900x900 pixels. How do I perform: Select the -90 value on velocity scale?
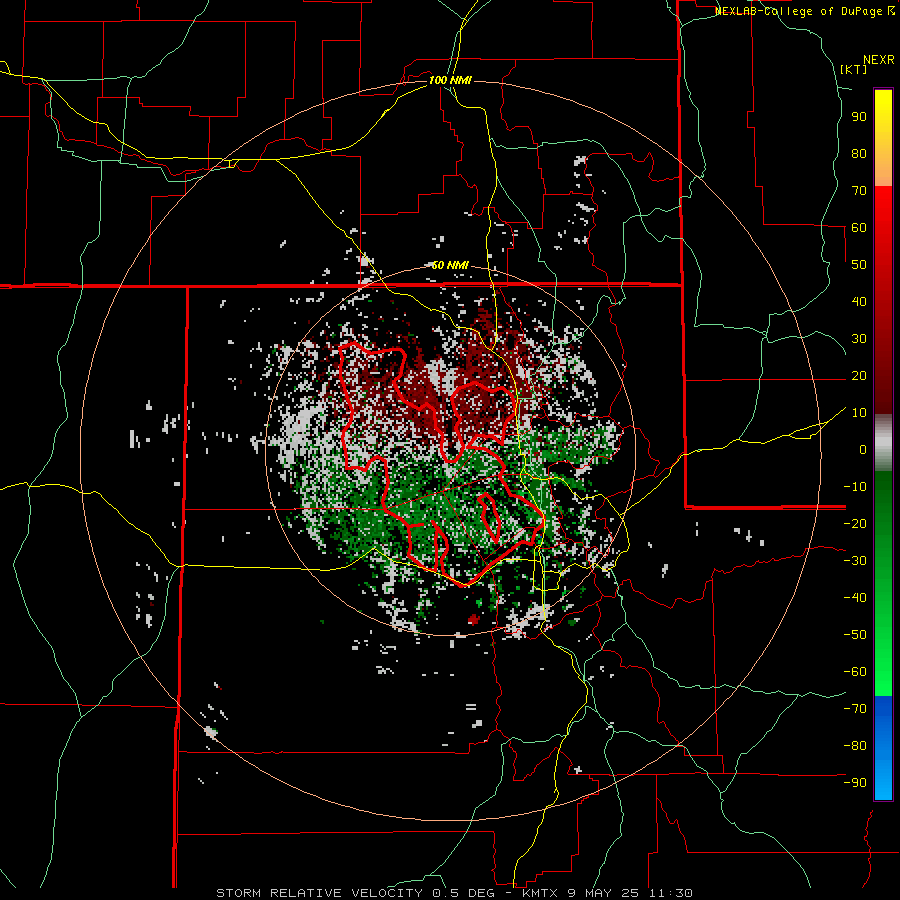pyautogui.click(x=855, y=782)
